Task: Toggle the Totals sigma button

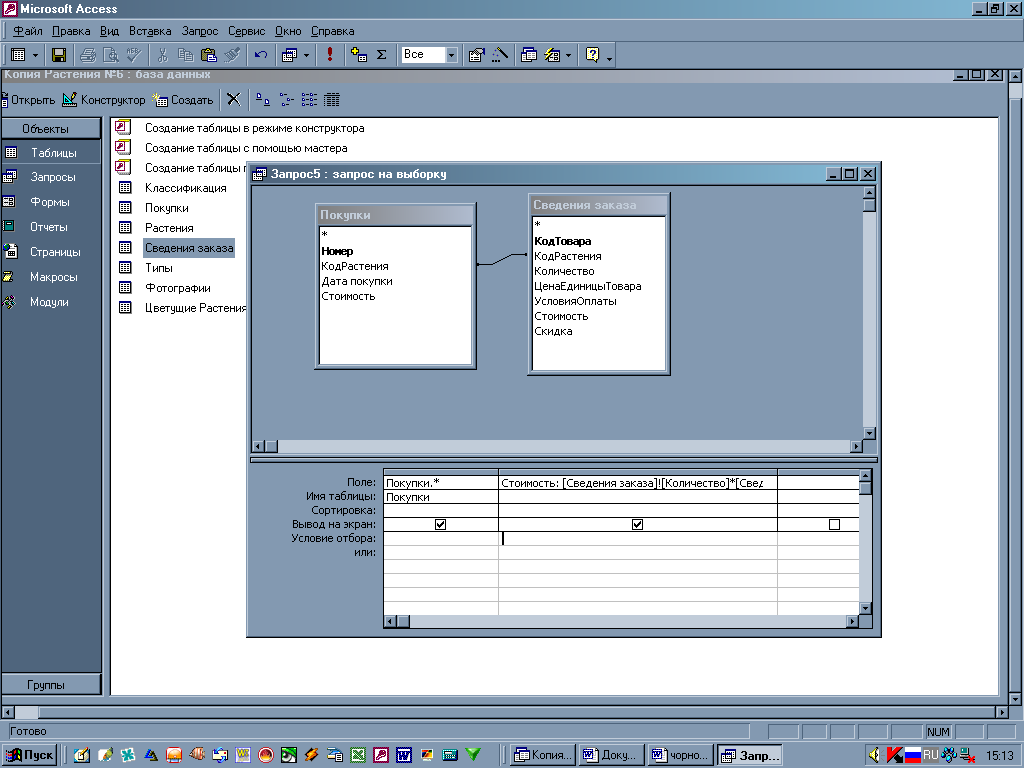Action: (x=381, y=55)
